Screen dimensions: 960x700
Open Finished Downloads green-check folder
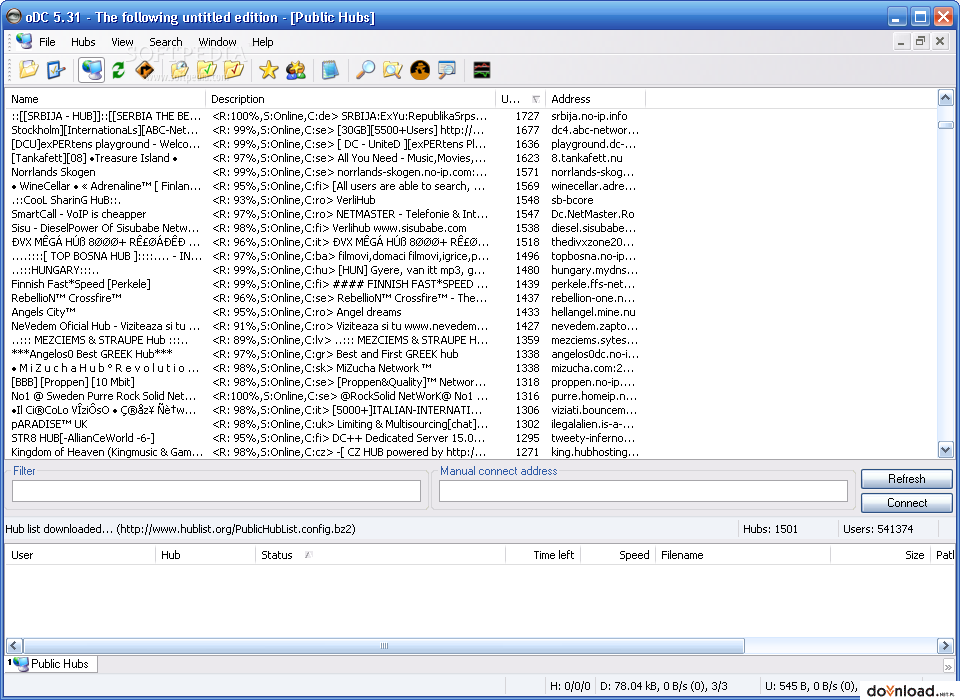point(206,70)
